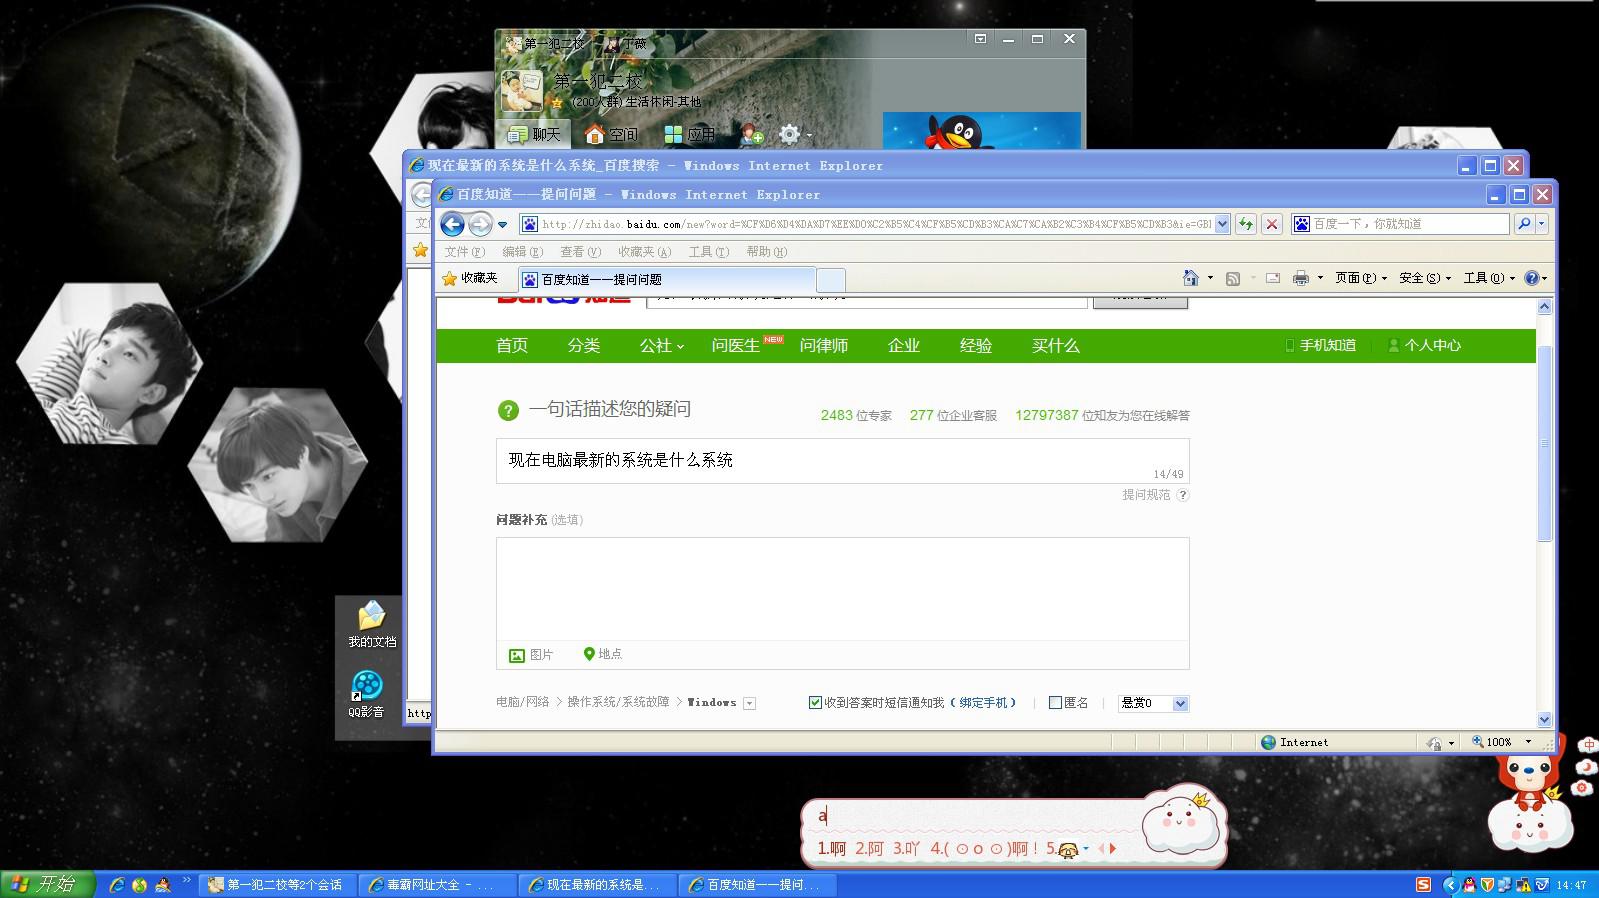This screenshot has width=1599, height=898.
Task: Select the 问医生 navigation tab
Action: coord(736,345)
